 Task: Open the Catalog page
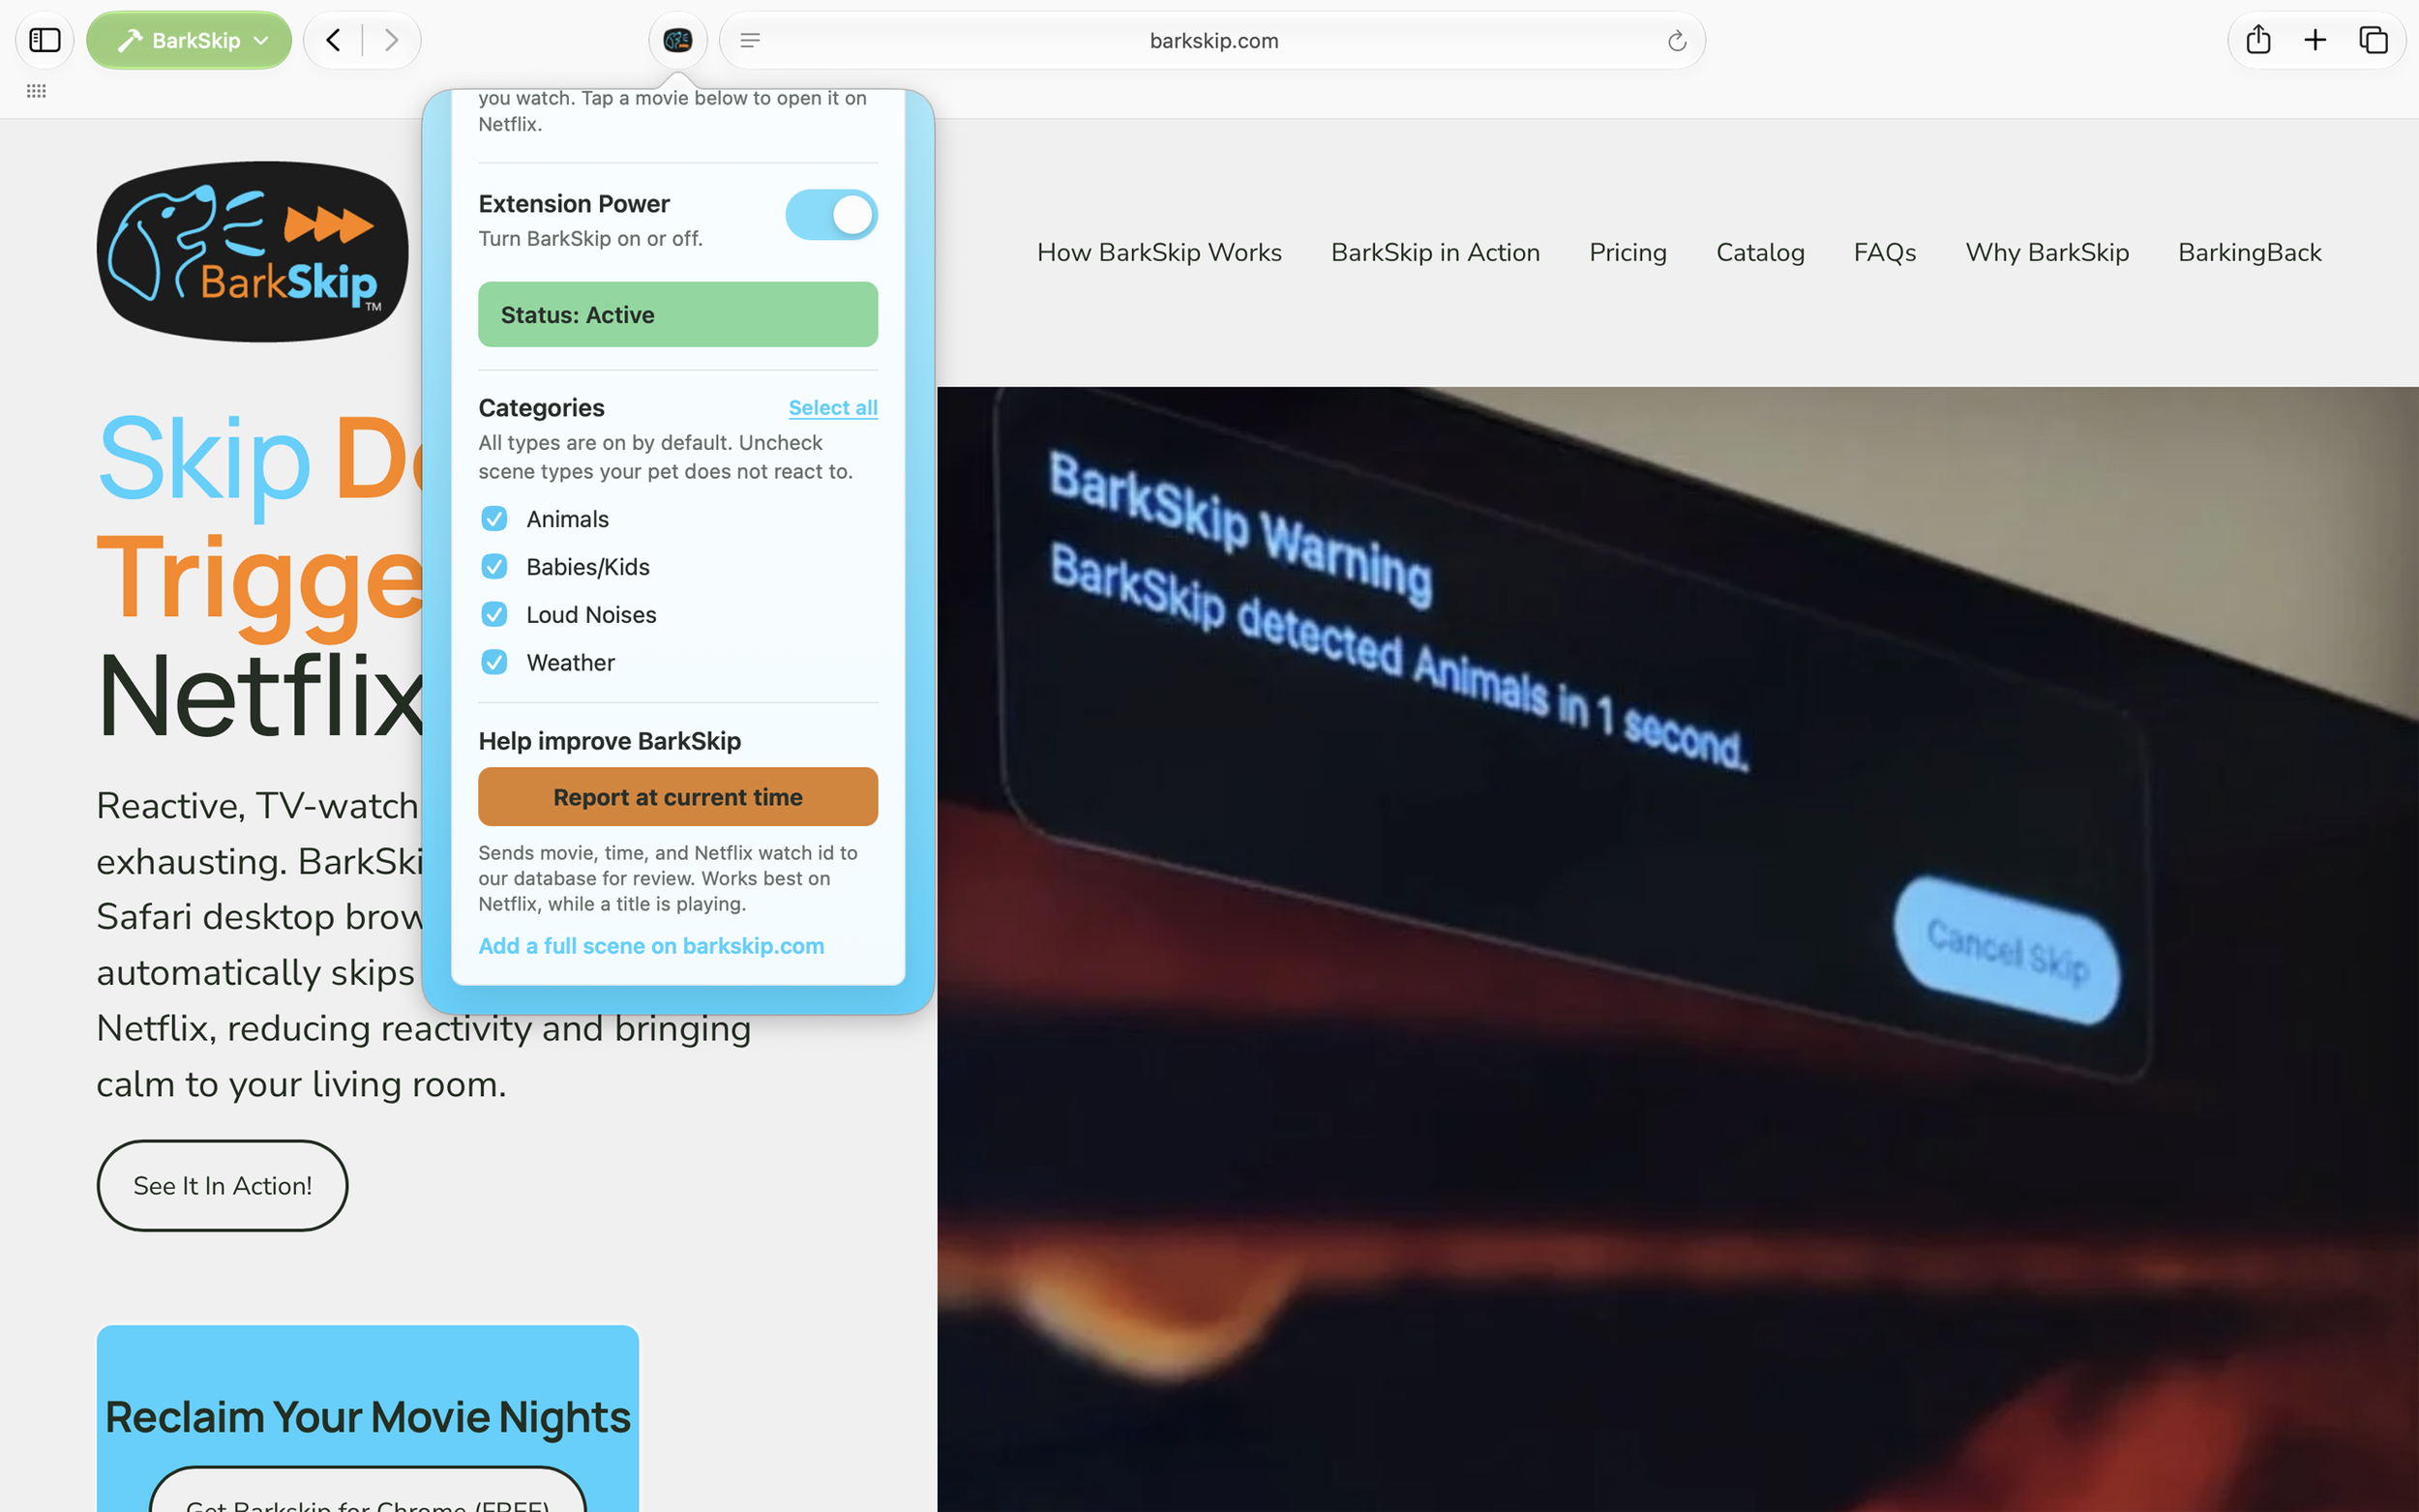click(x=1760, y=252)
